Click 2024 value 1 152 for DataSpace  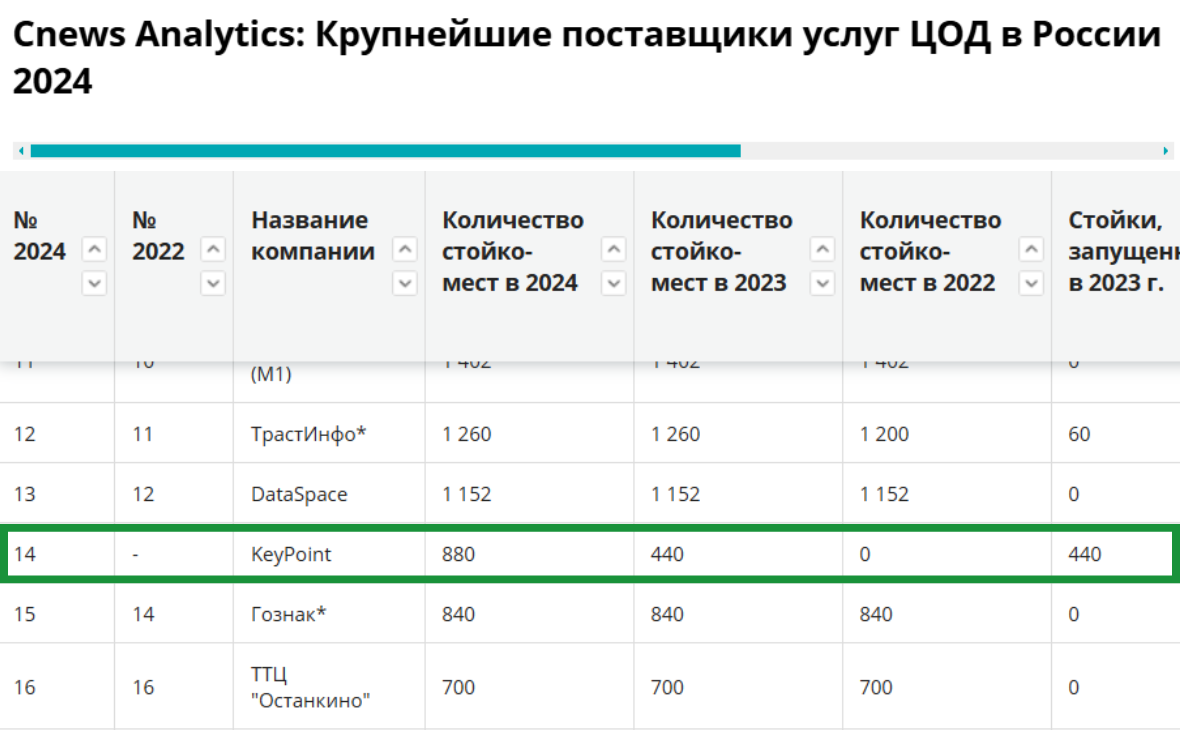[467, 494]
